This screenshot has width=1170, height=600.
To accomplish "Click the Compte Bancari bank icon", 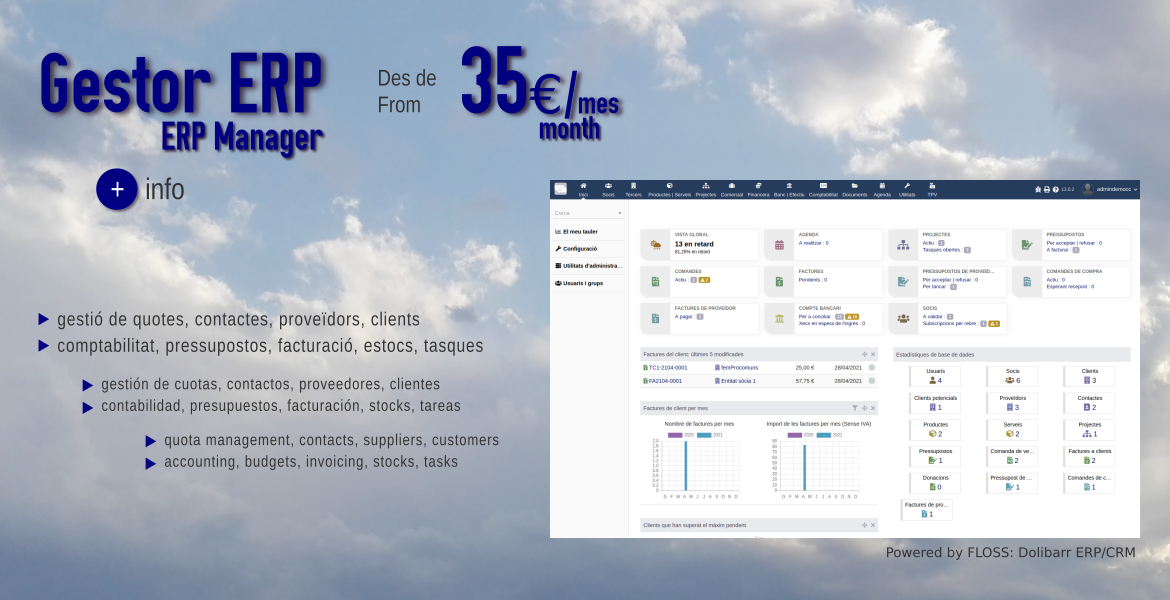I will point(779,318).
